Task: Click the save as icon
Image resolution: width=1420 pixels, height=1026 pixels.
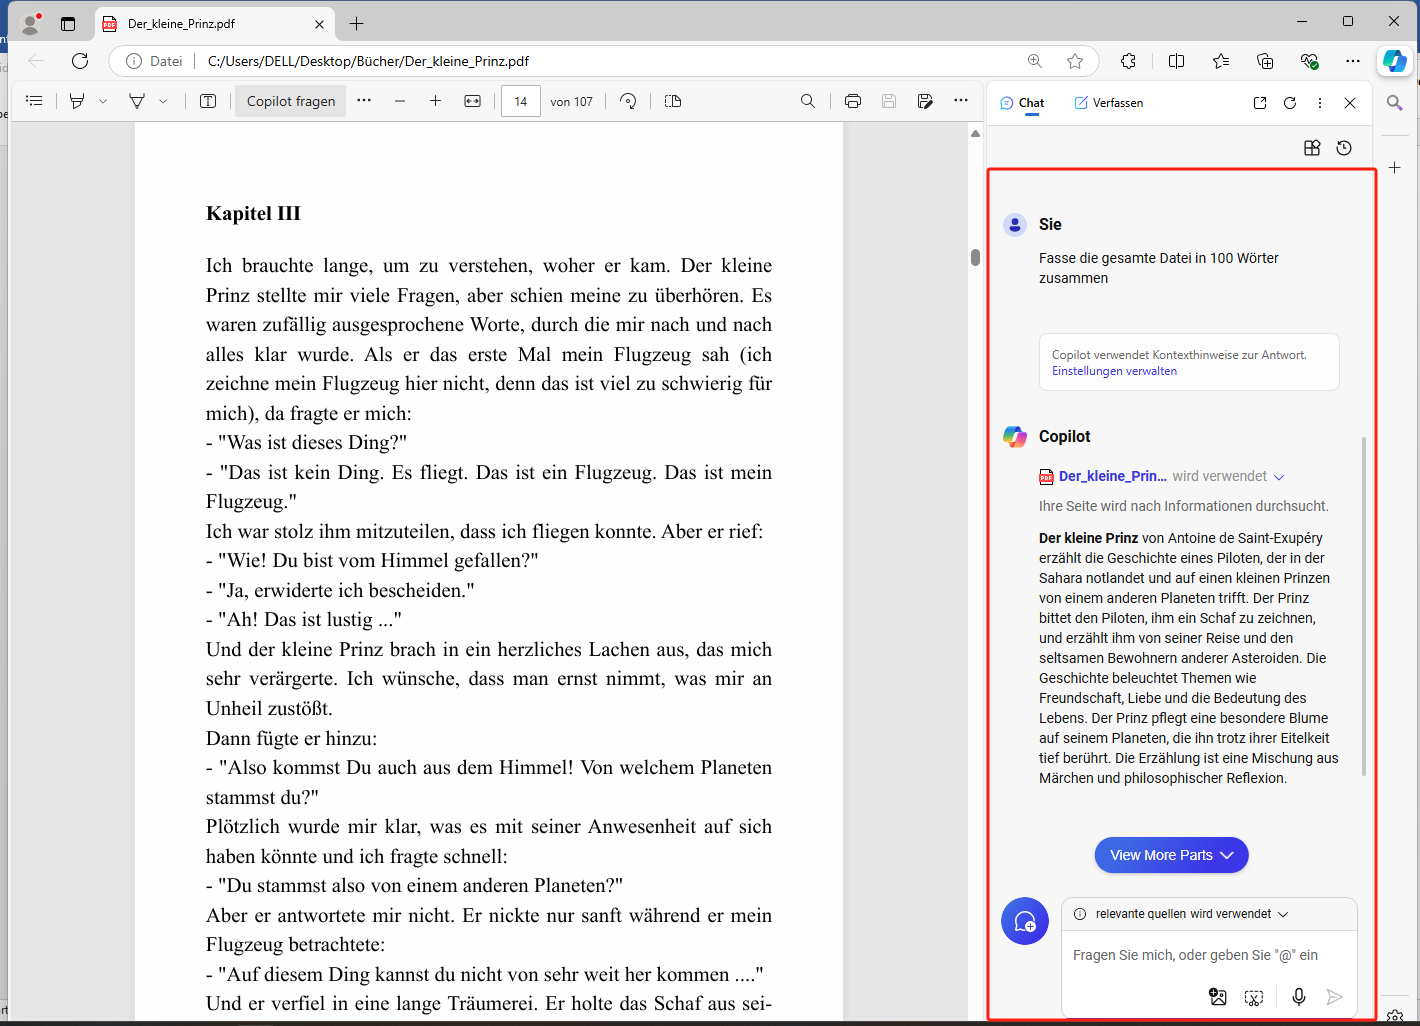Action: [x=925, y=101]
